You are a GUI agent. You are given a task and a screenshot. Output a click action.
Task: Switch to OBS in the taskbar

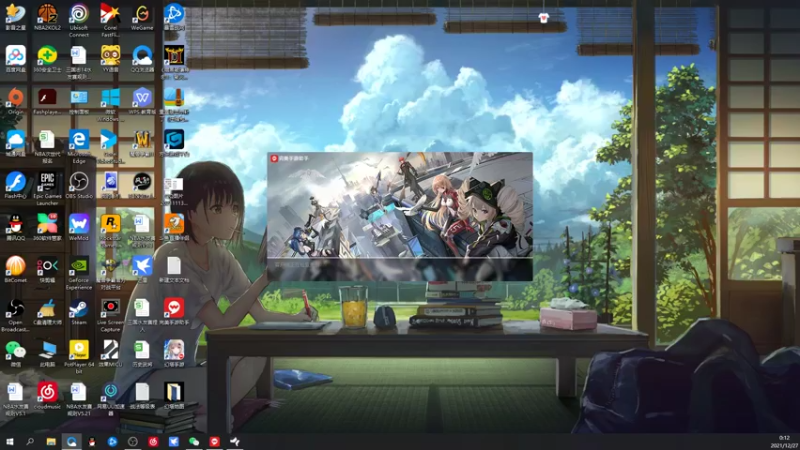pyautogui.click(x=133, y=441)
